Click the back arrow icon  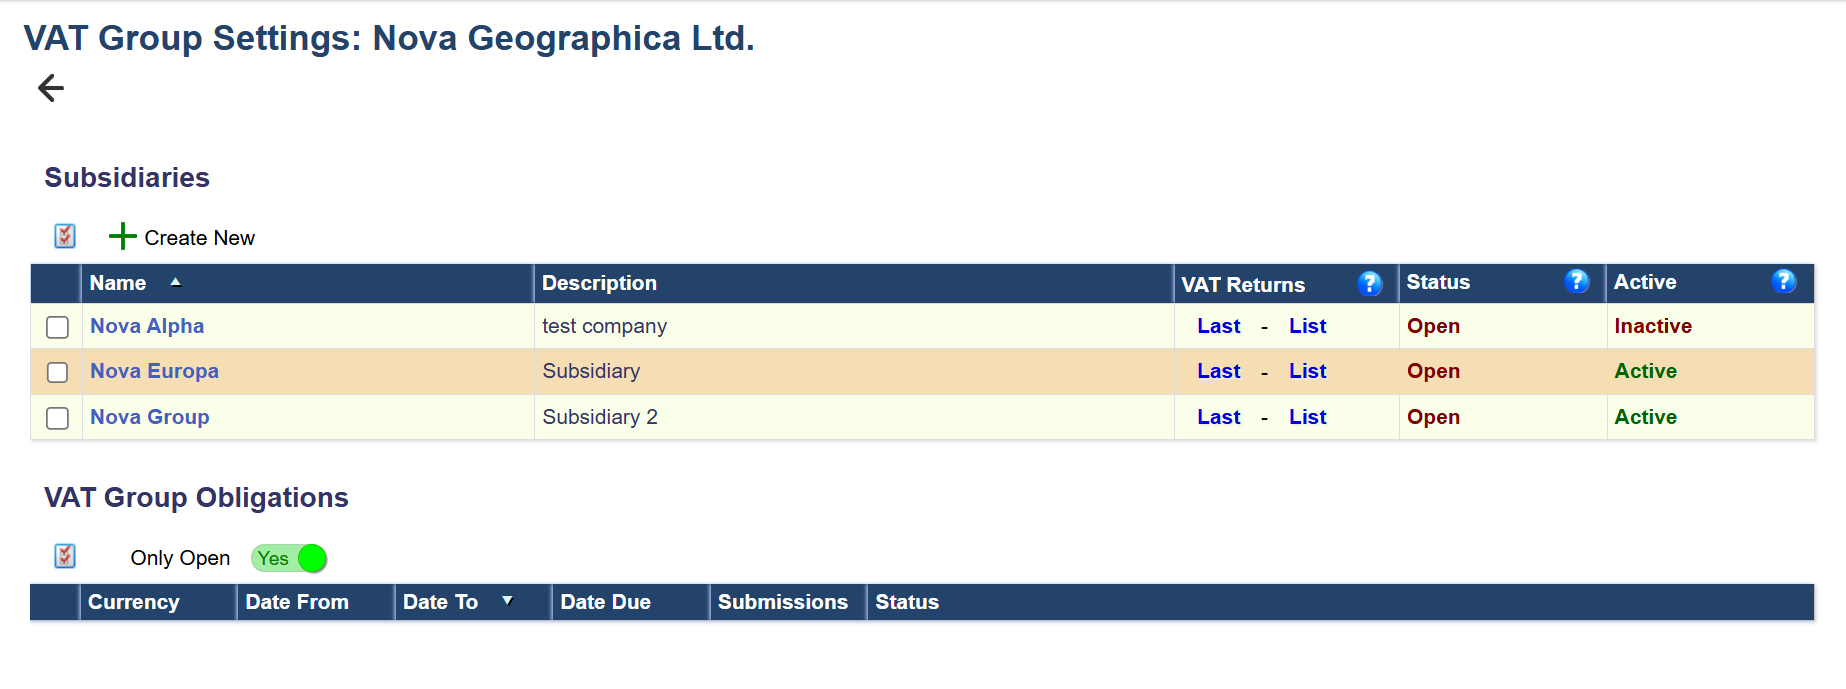[51, 88]
